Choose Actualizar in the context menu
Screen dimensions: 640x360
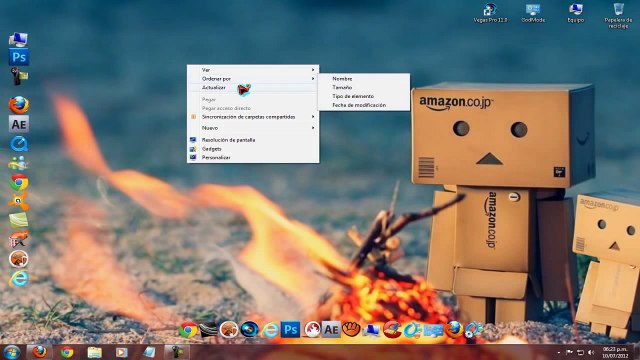click(x=253, y=88)
